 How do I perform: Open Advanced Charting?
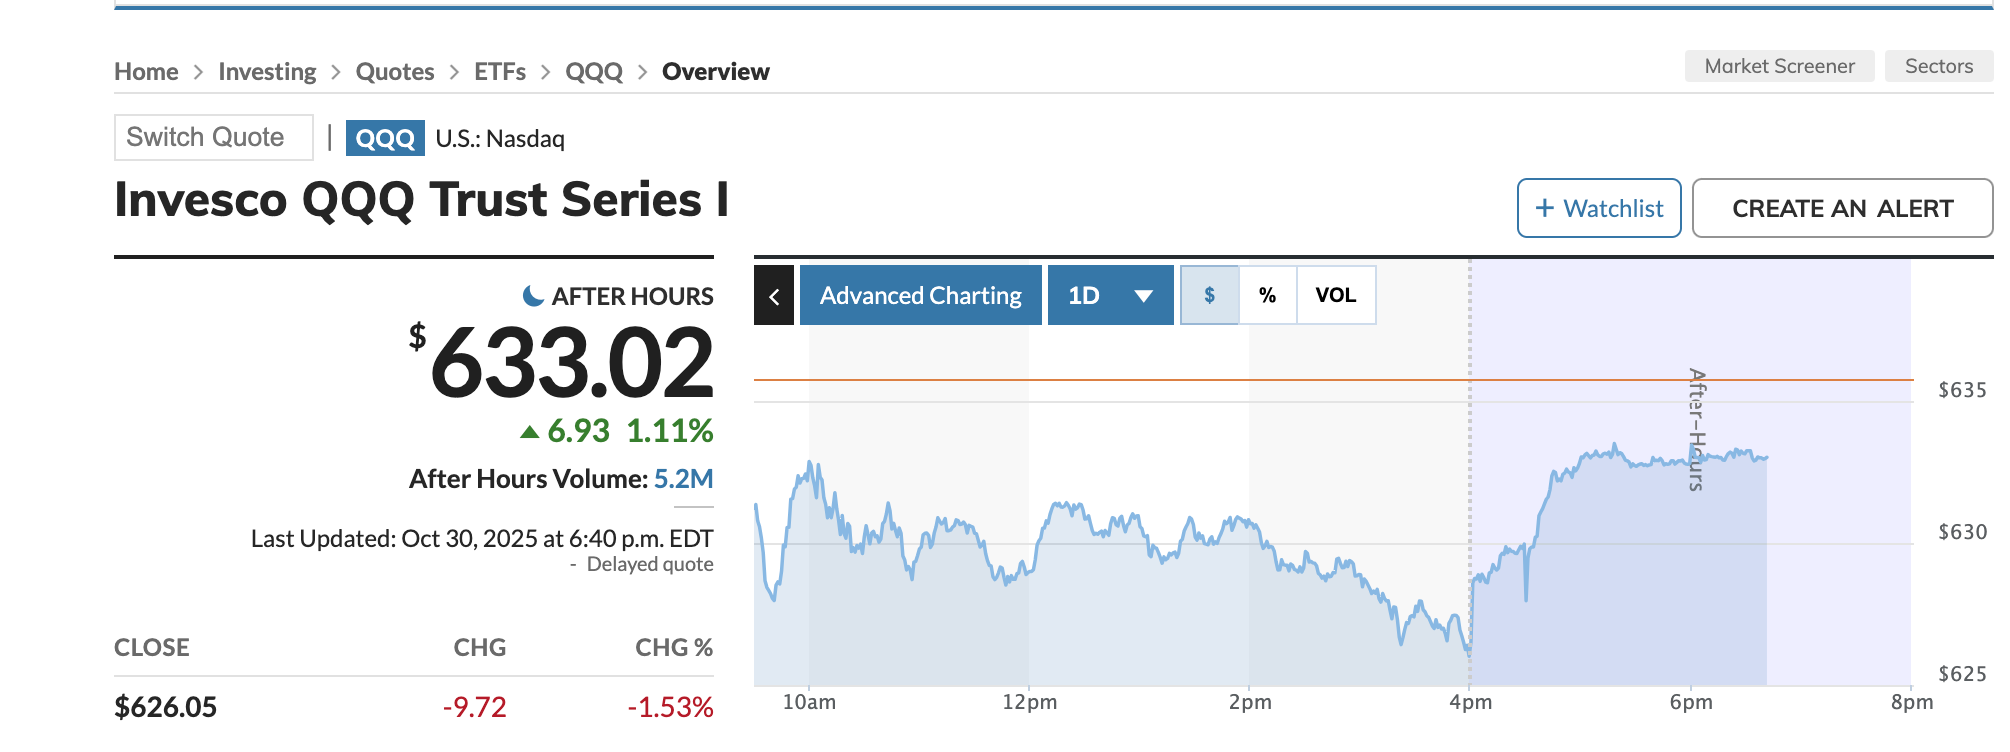[x=921, y=295]
